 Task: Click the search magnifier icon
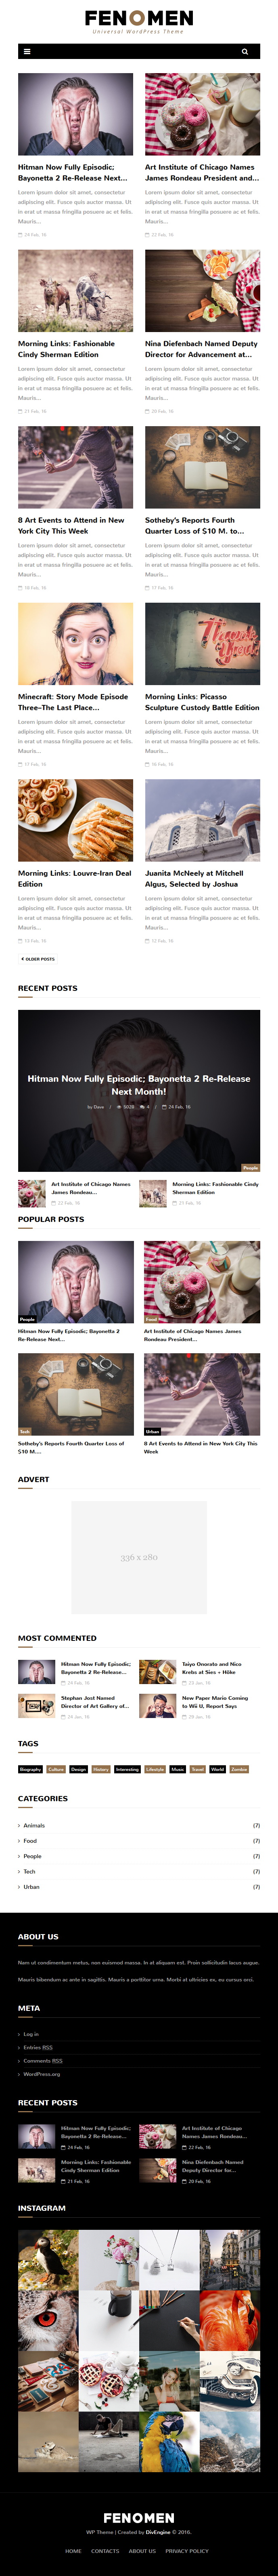[x=244, y=51]
